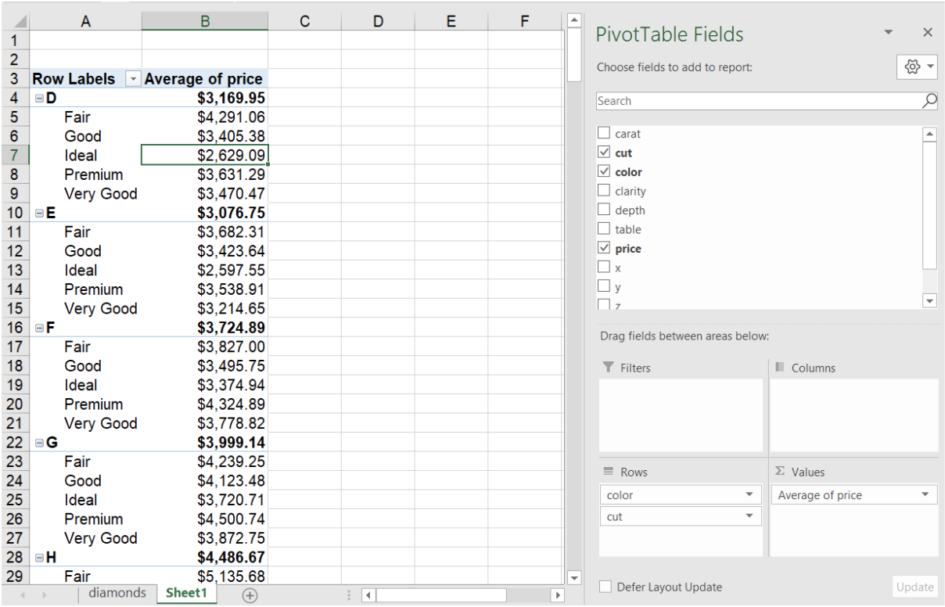Switch to the Sheet1 tab
Viewport: 945px width, 607px height.
click(x=186, y=592)
